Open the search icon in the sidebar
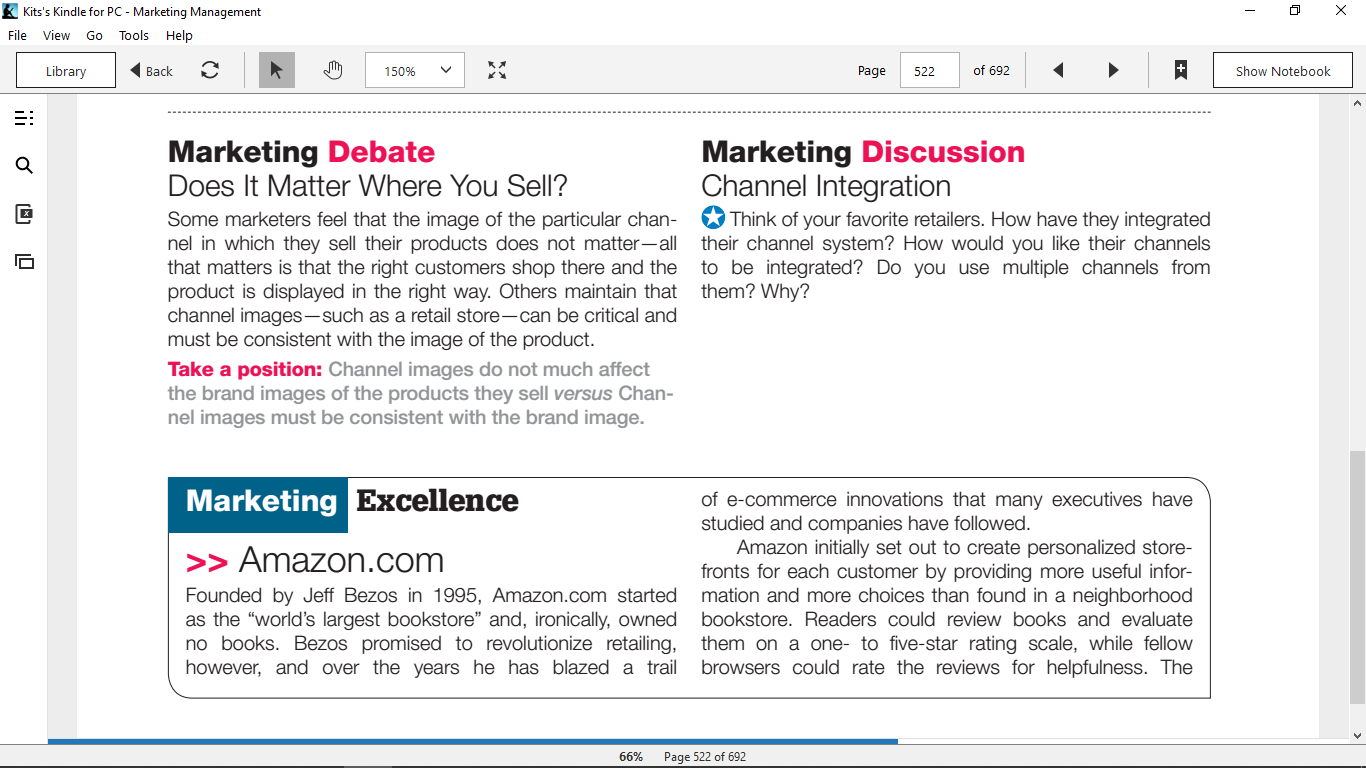 tap(24, 166)
